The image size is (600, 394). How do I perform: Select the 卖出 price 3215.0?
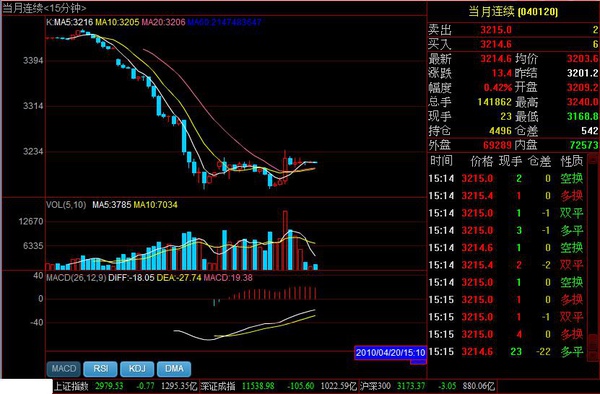click(x=496, y=30)
